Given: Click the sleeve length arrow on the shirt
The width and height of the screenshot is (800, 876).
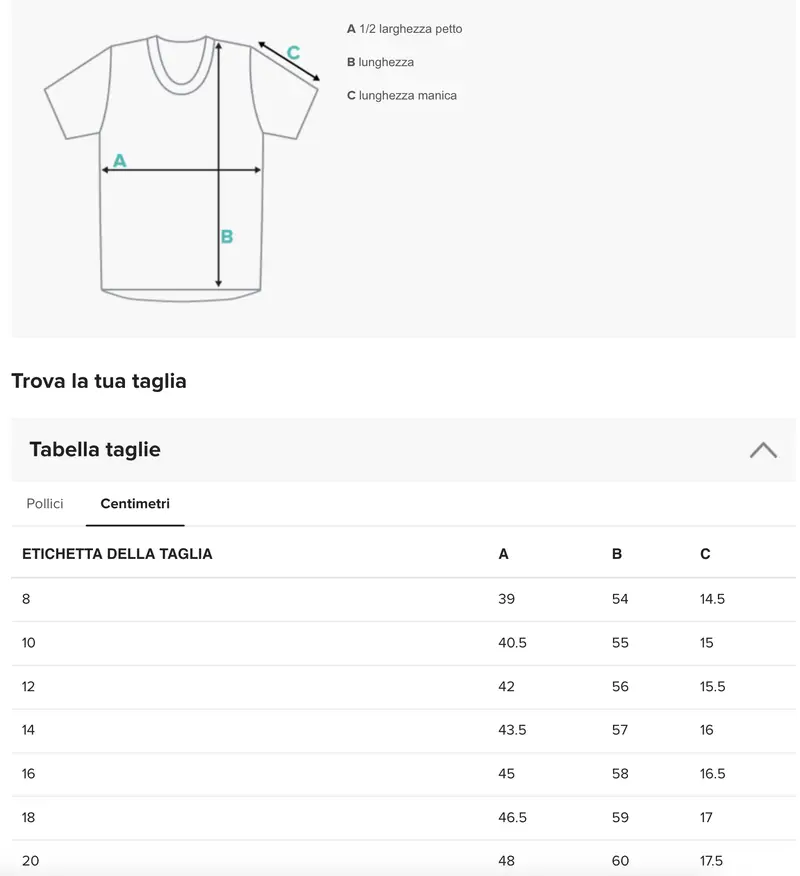Looking at the screenshot, I should [289, 62].
